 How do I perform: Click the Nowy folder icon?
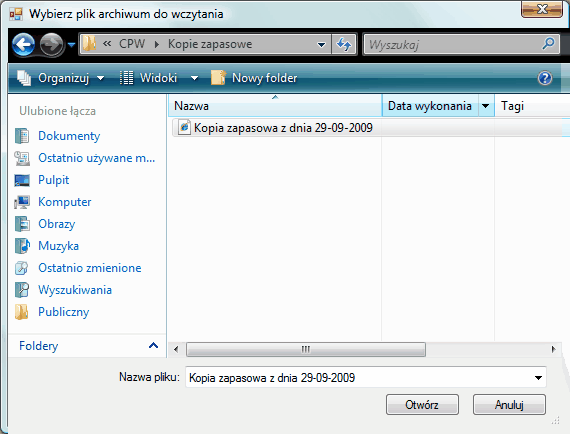click(x=218, y=78)
